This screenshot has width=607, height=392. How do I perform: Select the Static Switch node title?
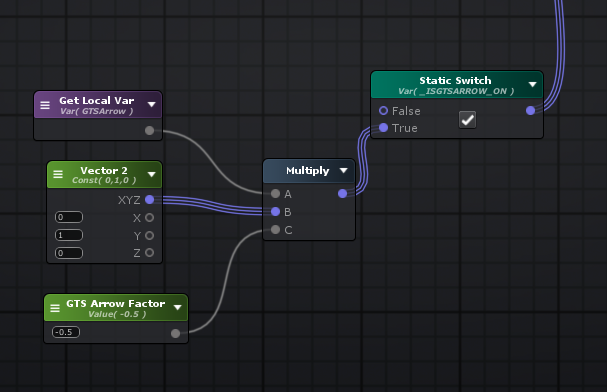[455, 80]
